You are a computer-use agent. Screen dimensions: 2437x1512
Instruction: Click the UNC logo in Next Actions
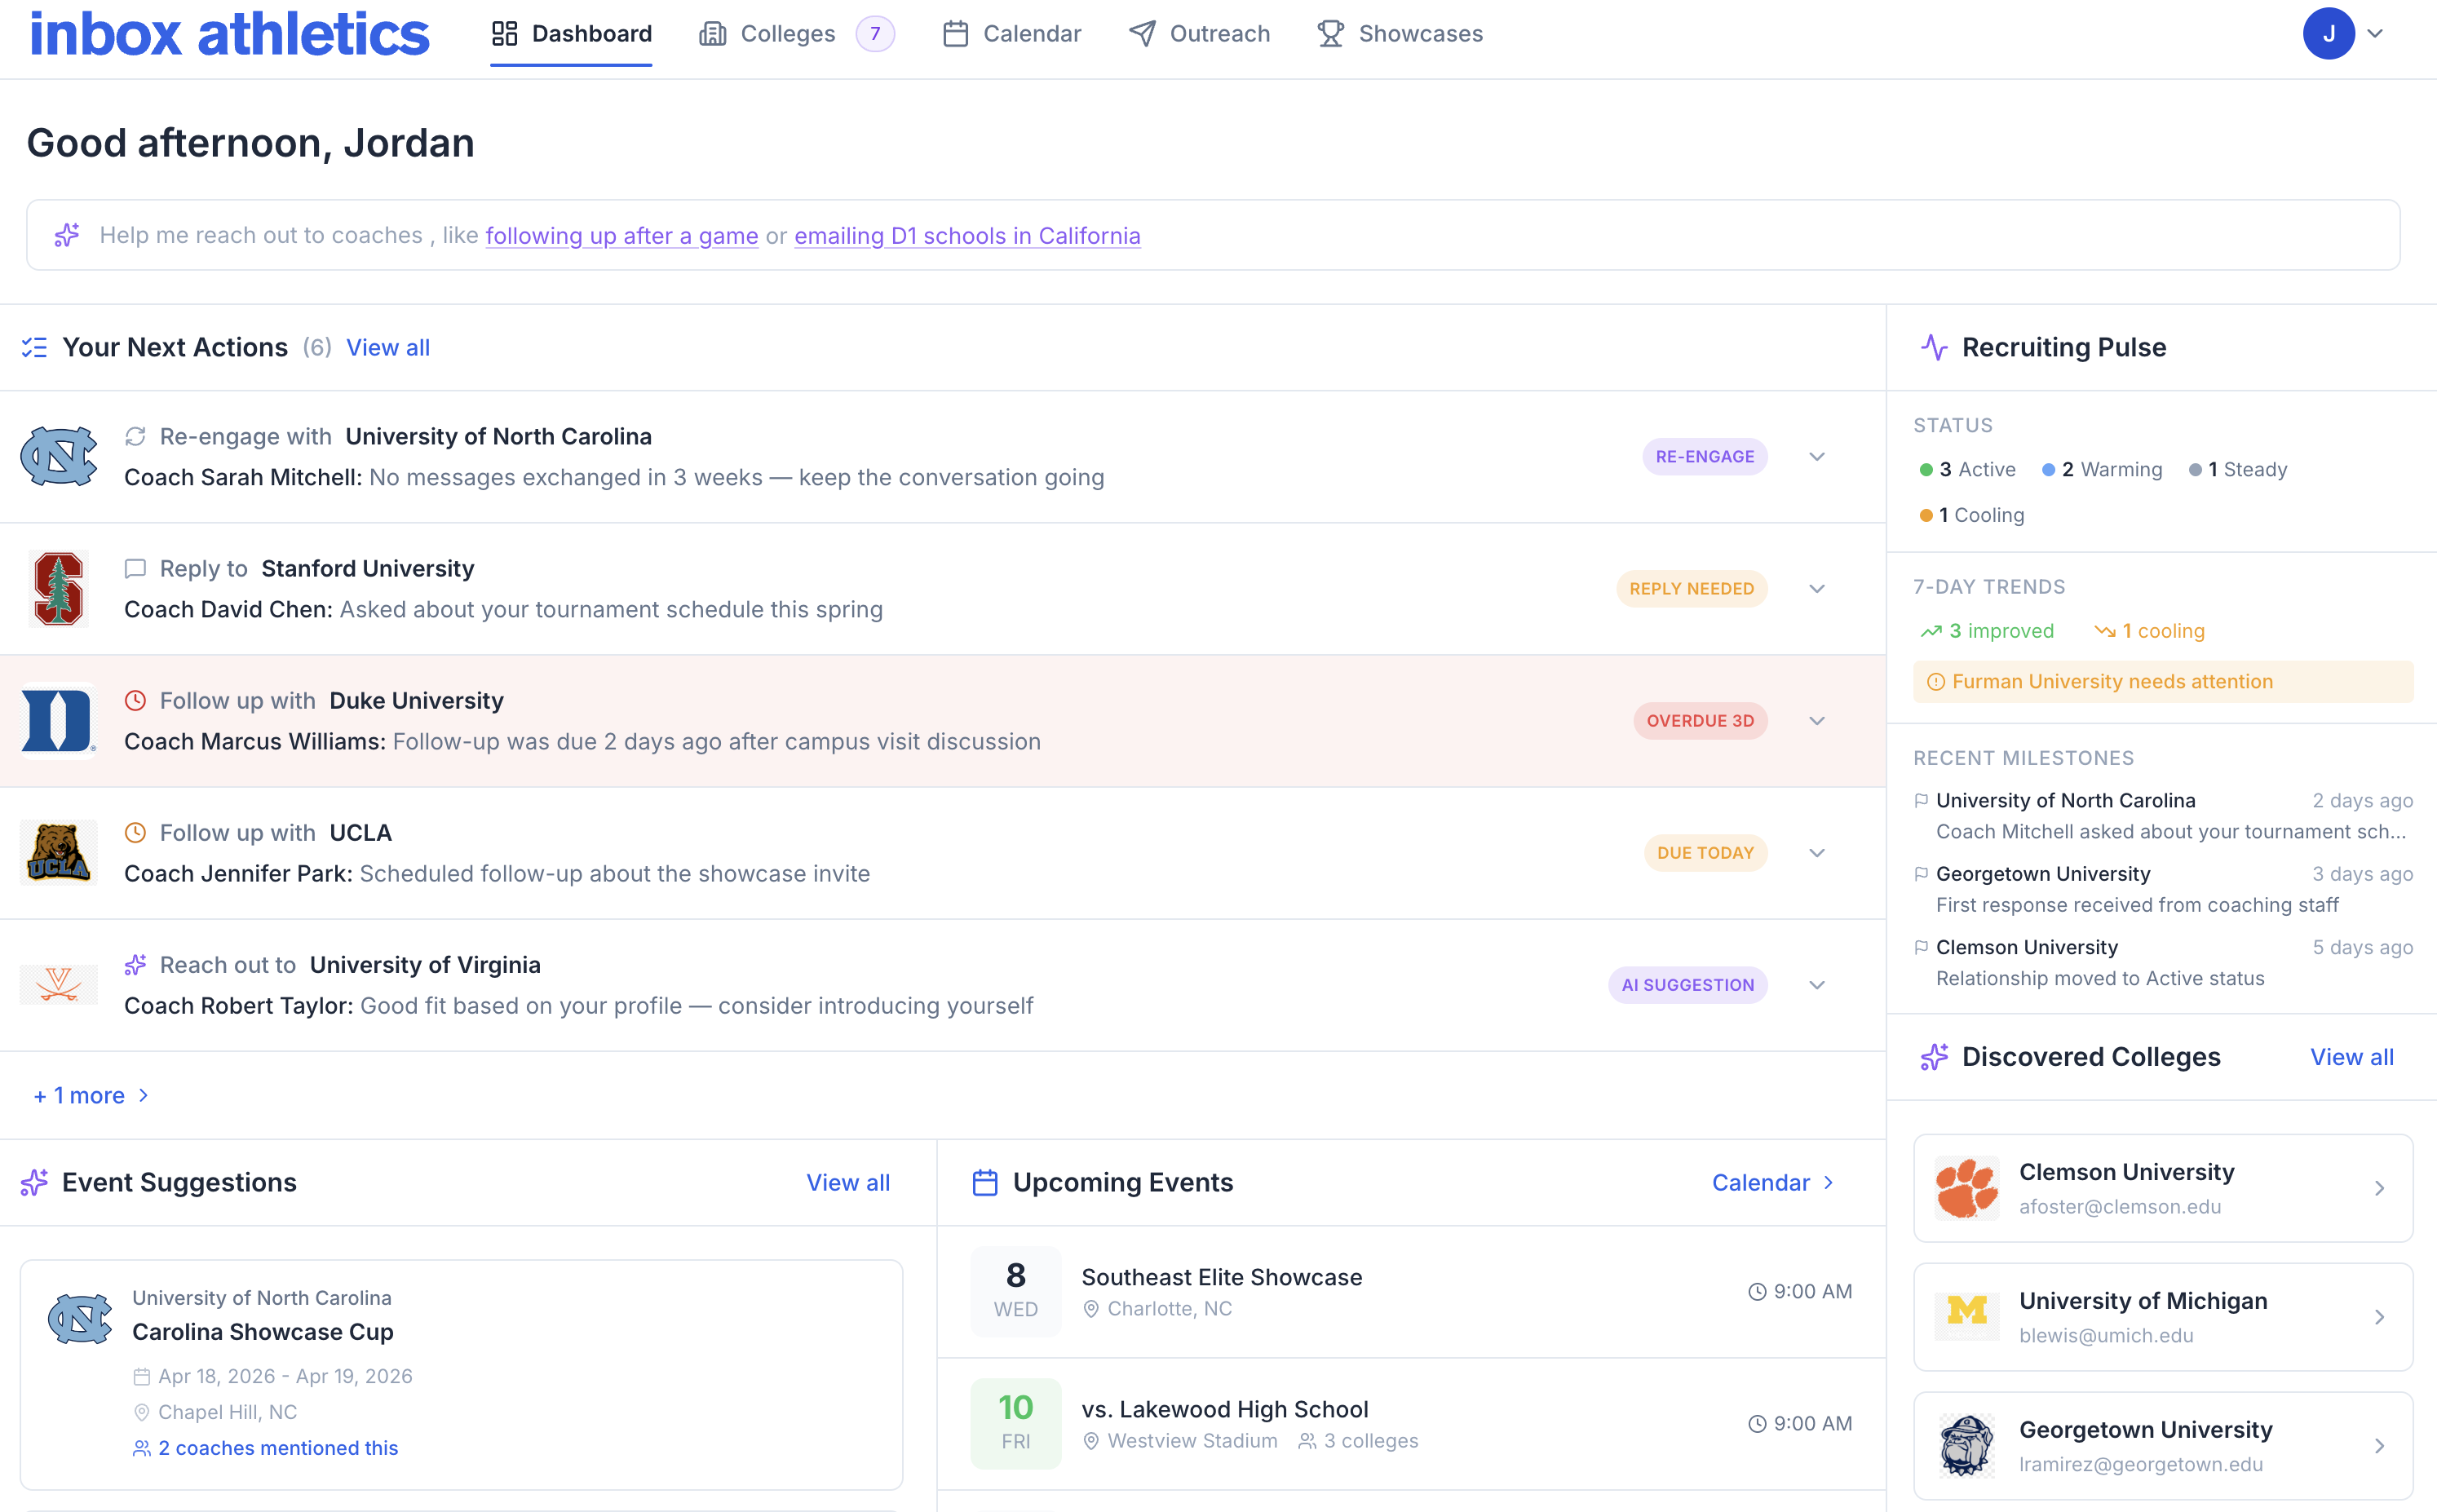coord(58,457)
